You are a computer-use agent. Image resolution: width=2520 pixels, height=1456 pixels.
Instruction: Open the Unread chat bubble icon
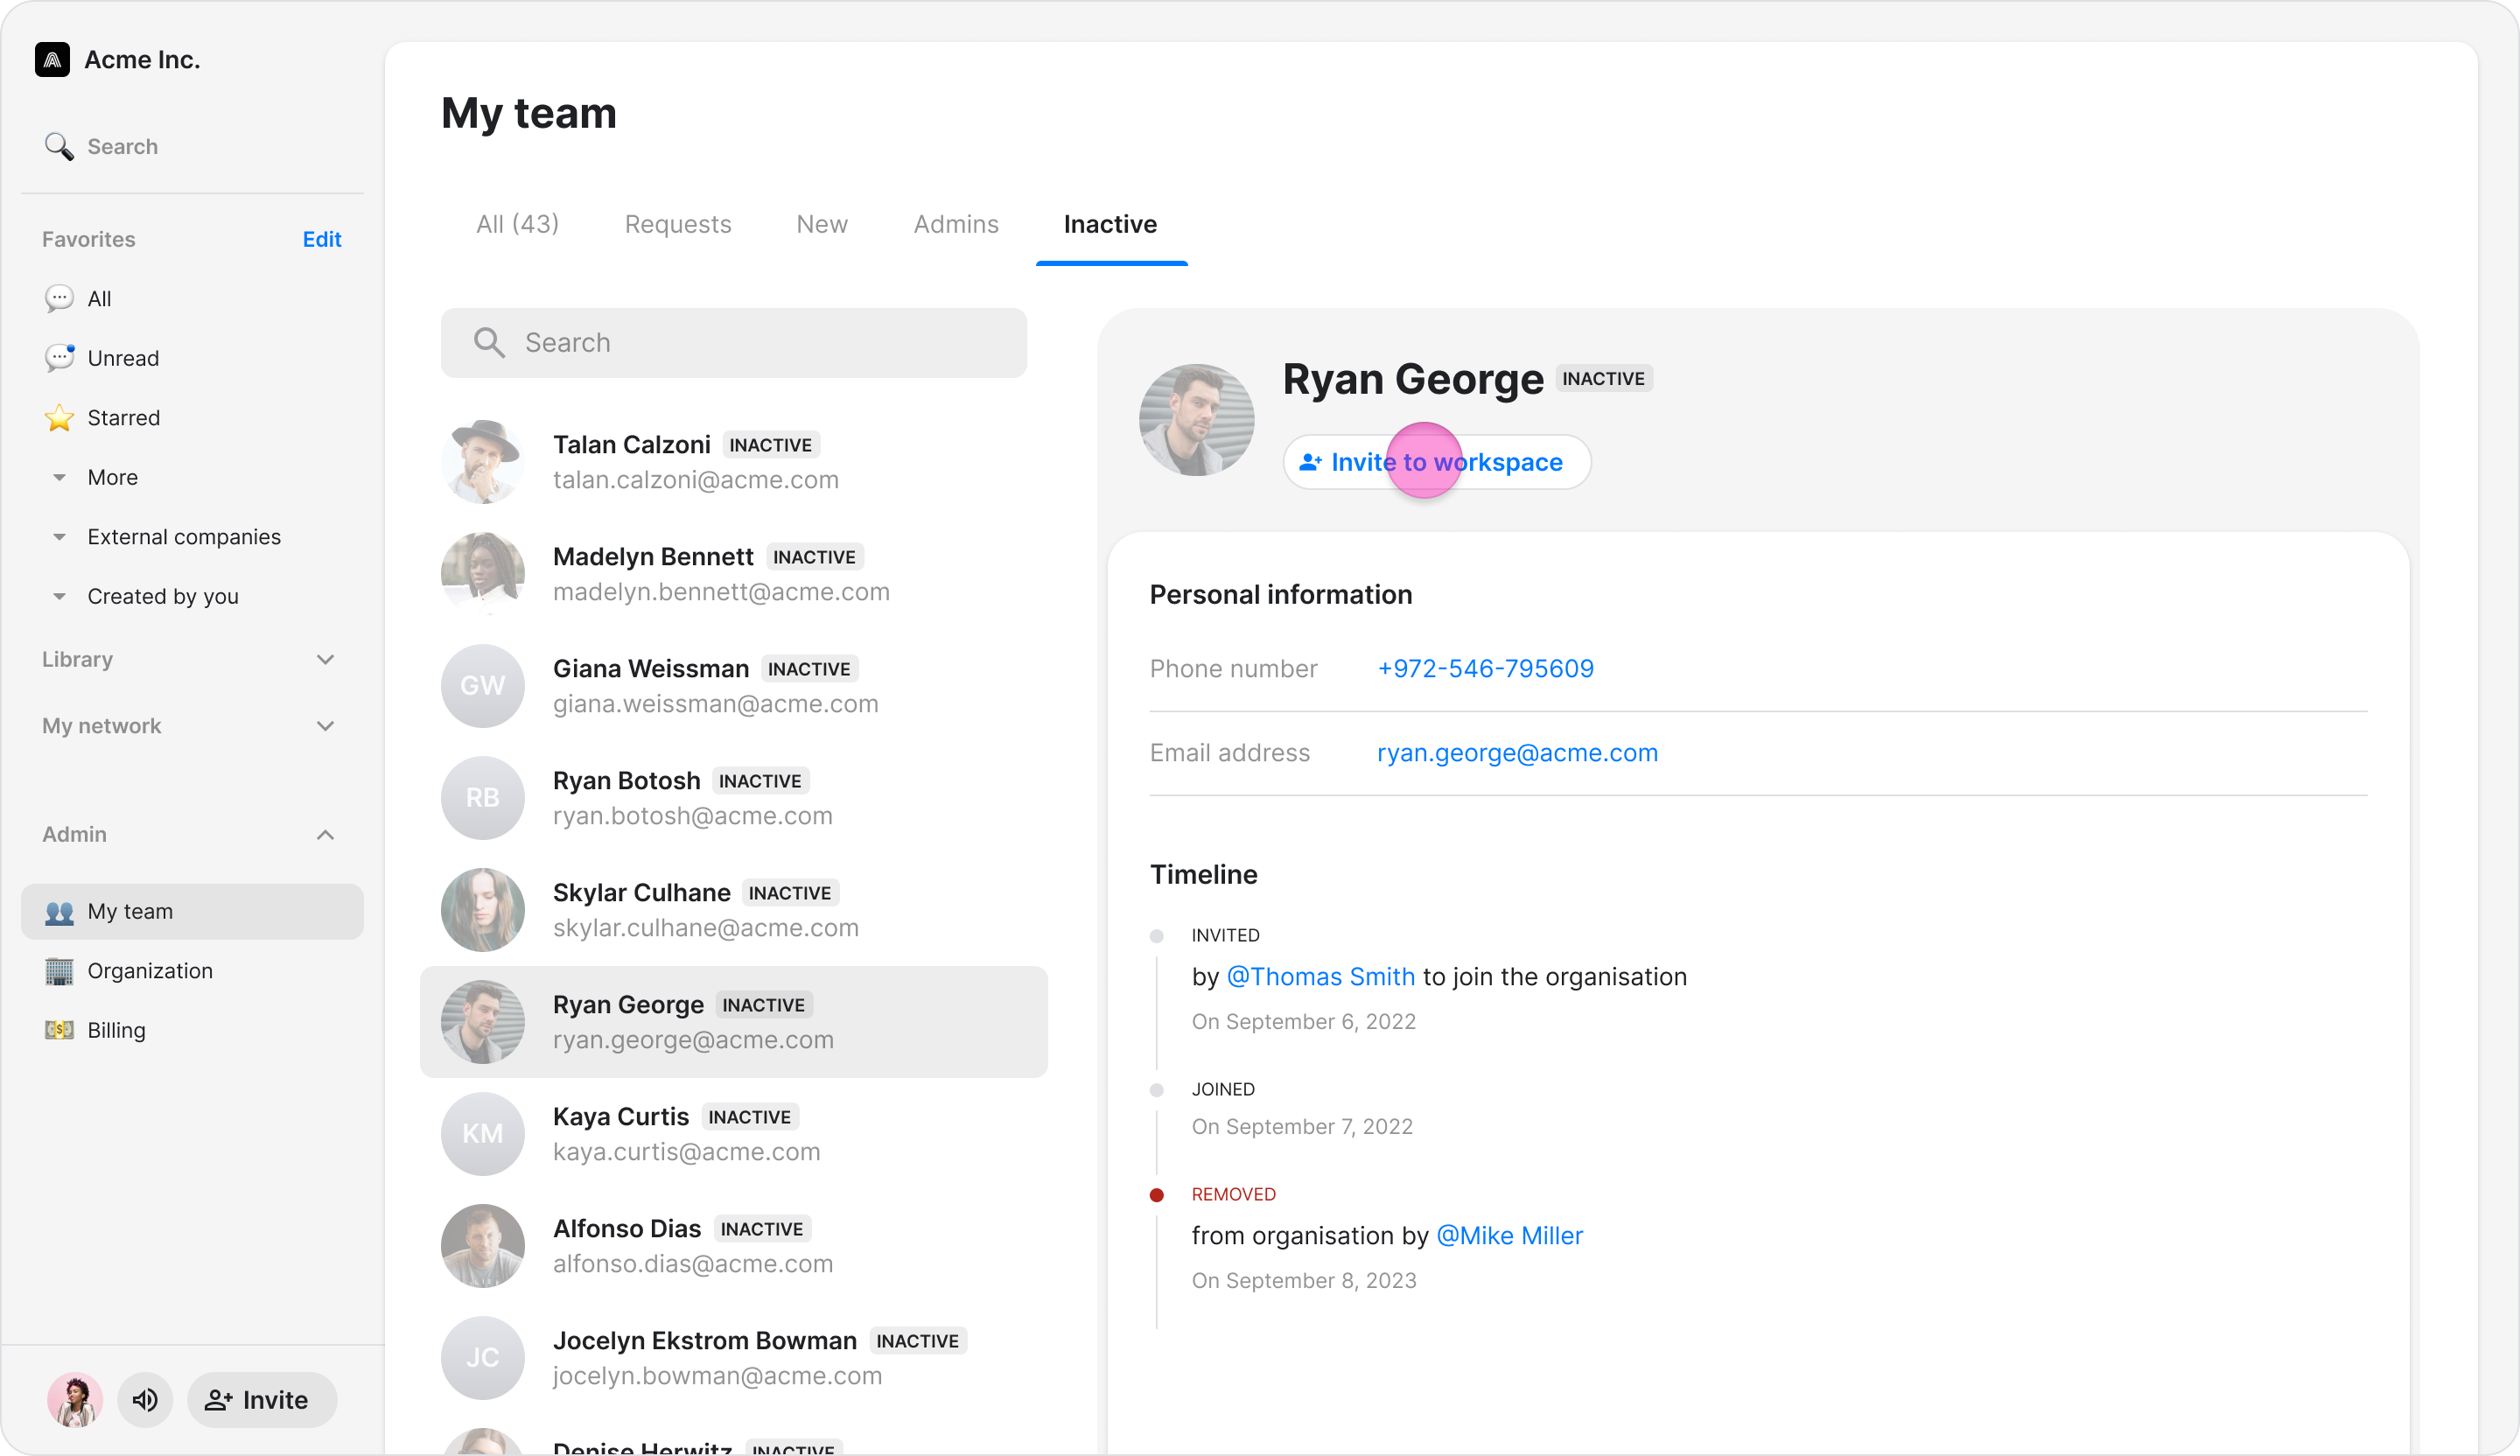click(x=59, y=358)
